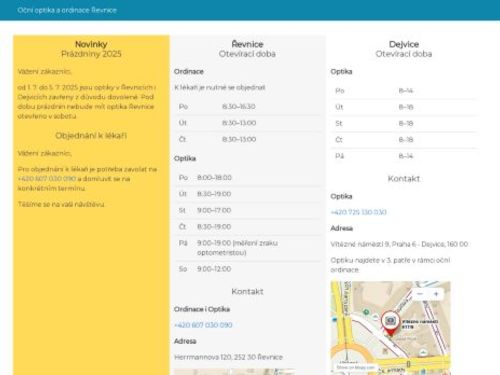Open the 'Show on Mapy.com' map link
Screen dimensions: 500x375
click(x=355, y=367)
